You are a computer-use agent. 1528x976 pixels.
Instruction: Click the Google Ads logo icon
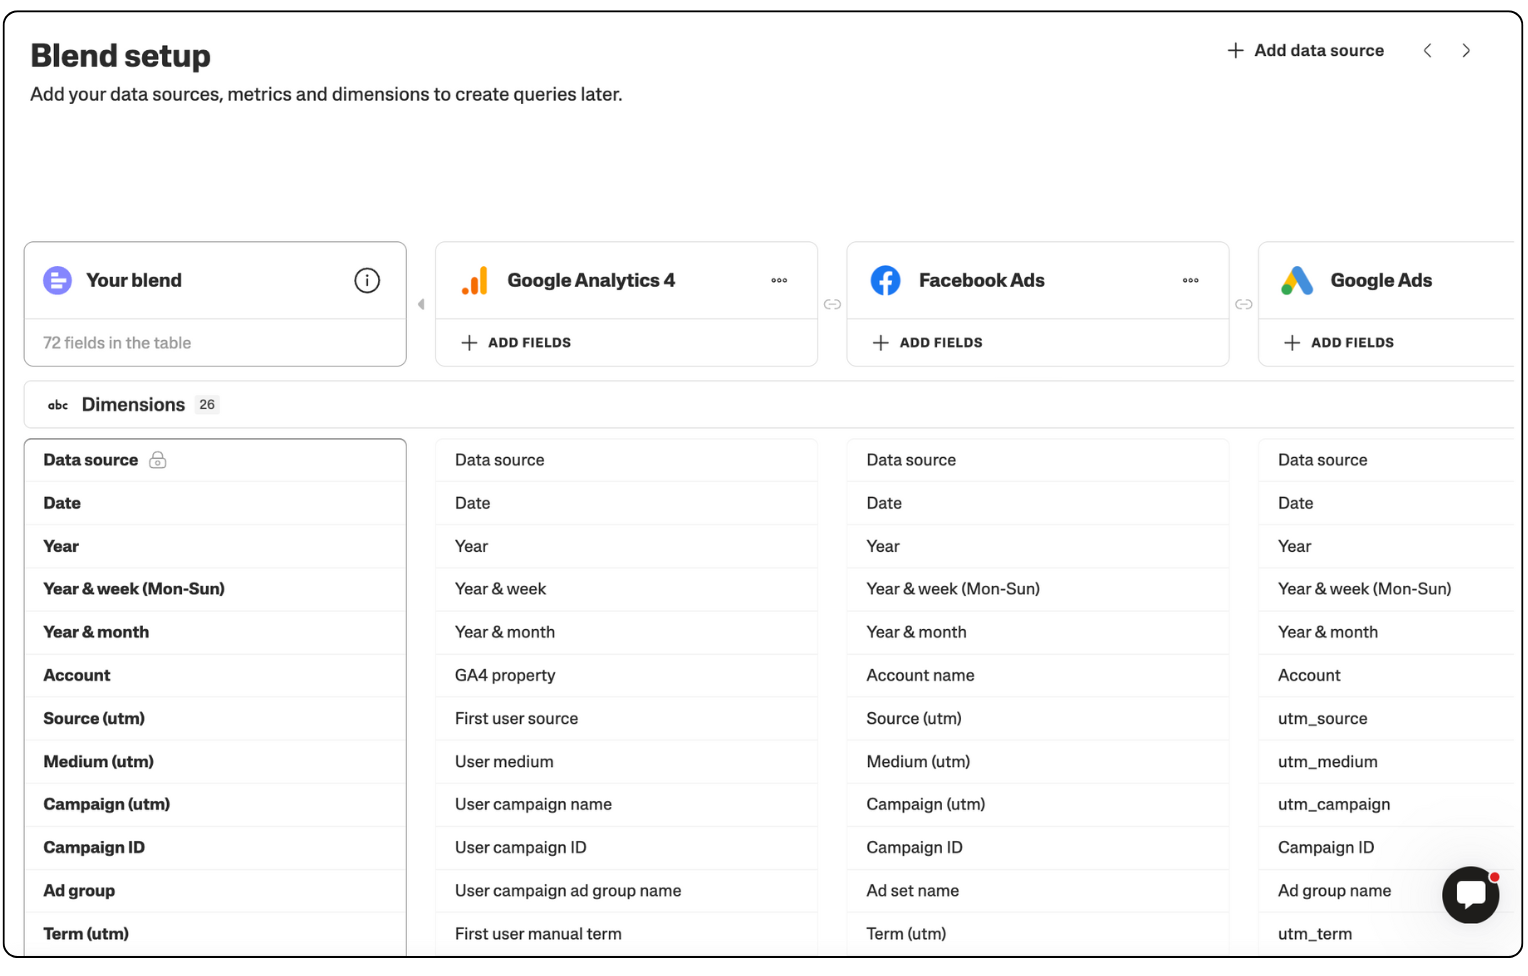[1297, 281]
